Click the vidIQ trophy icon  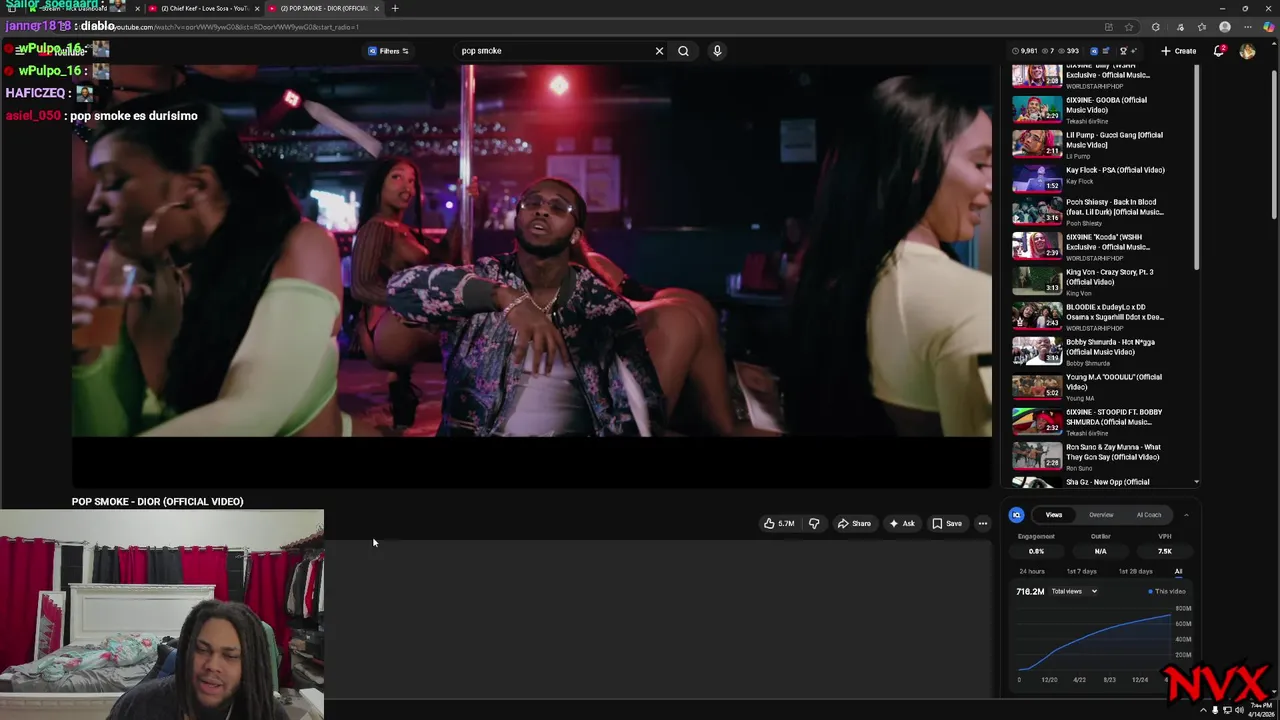point(1124,51)
